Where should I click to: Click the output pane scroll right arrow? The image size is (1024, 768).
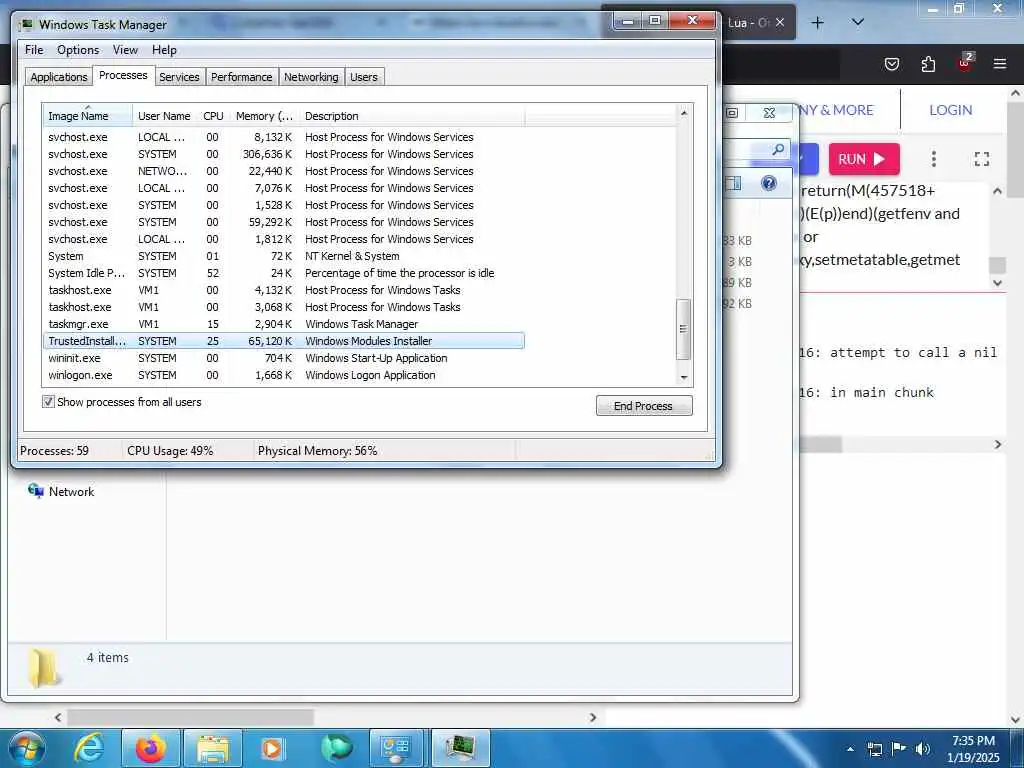click(997, 445)
